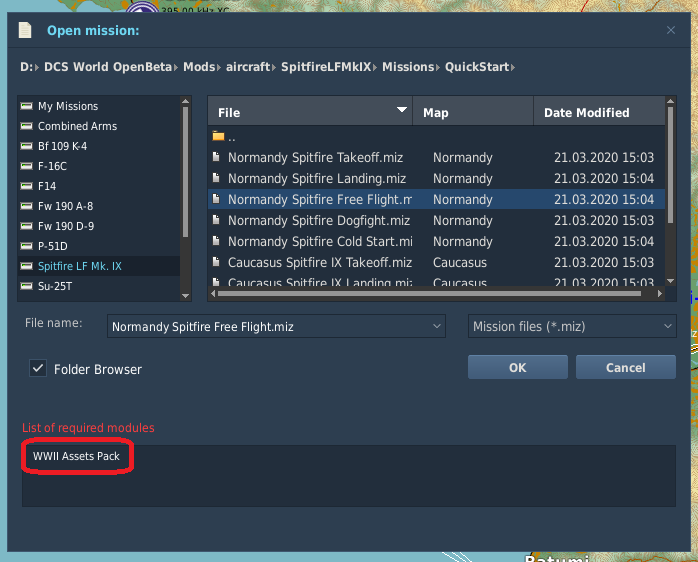Viewport: 698px width, 562px height.
Task: Click the drive icon next to F-16C
Action: click(27, 166)
